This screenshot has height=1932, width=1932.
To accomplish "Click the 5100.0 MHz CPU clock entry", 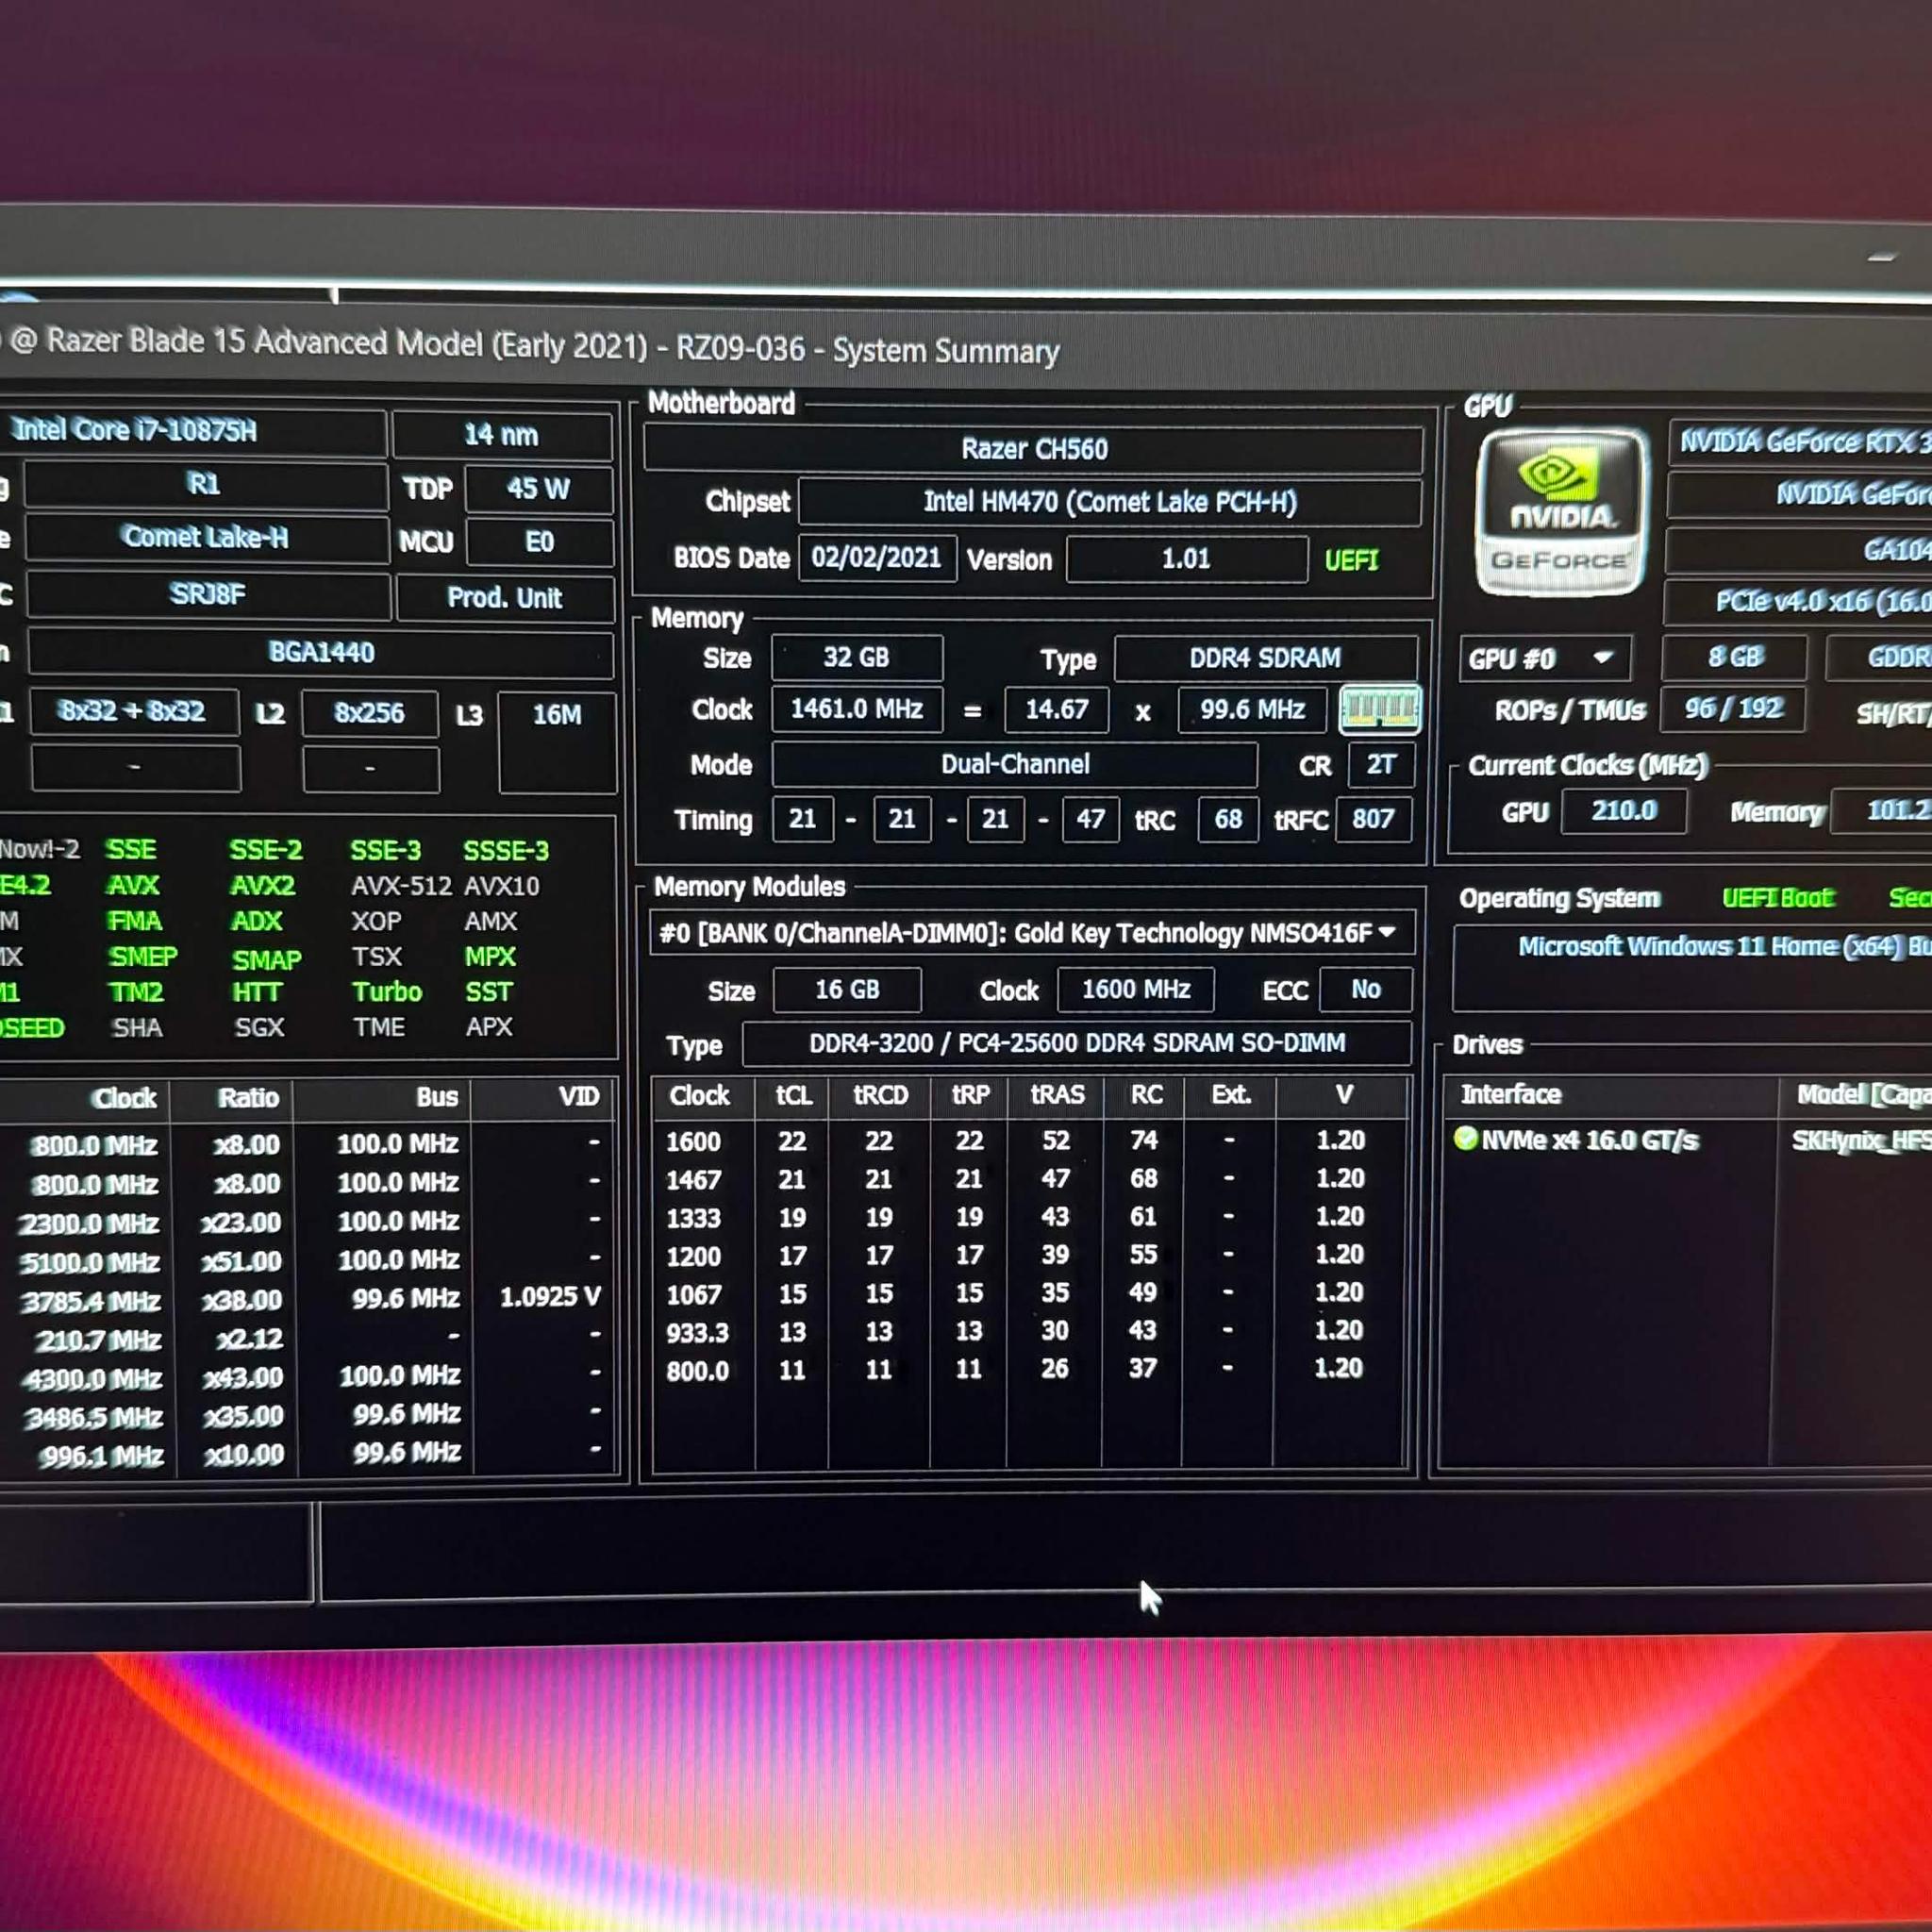I will pos(90,1263).
